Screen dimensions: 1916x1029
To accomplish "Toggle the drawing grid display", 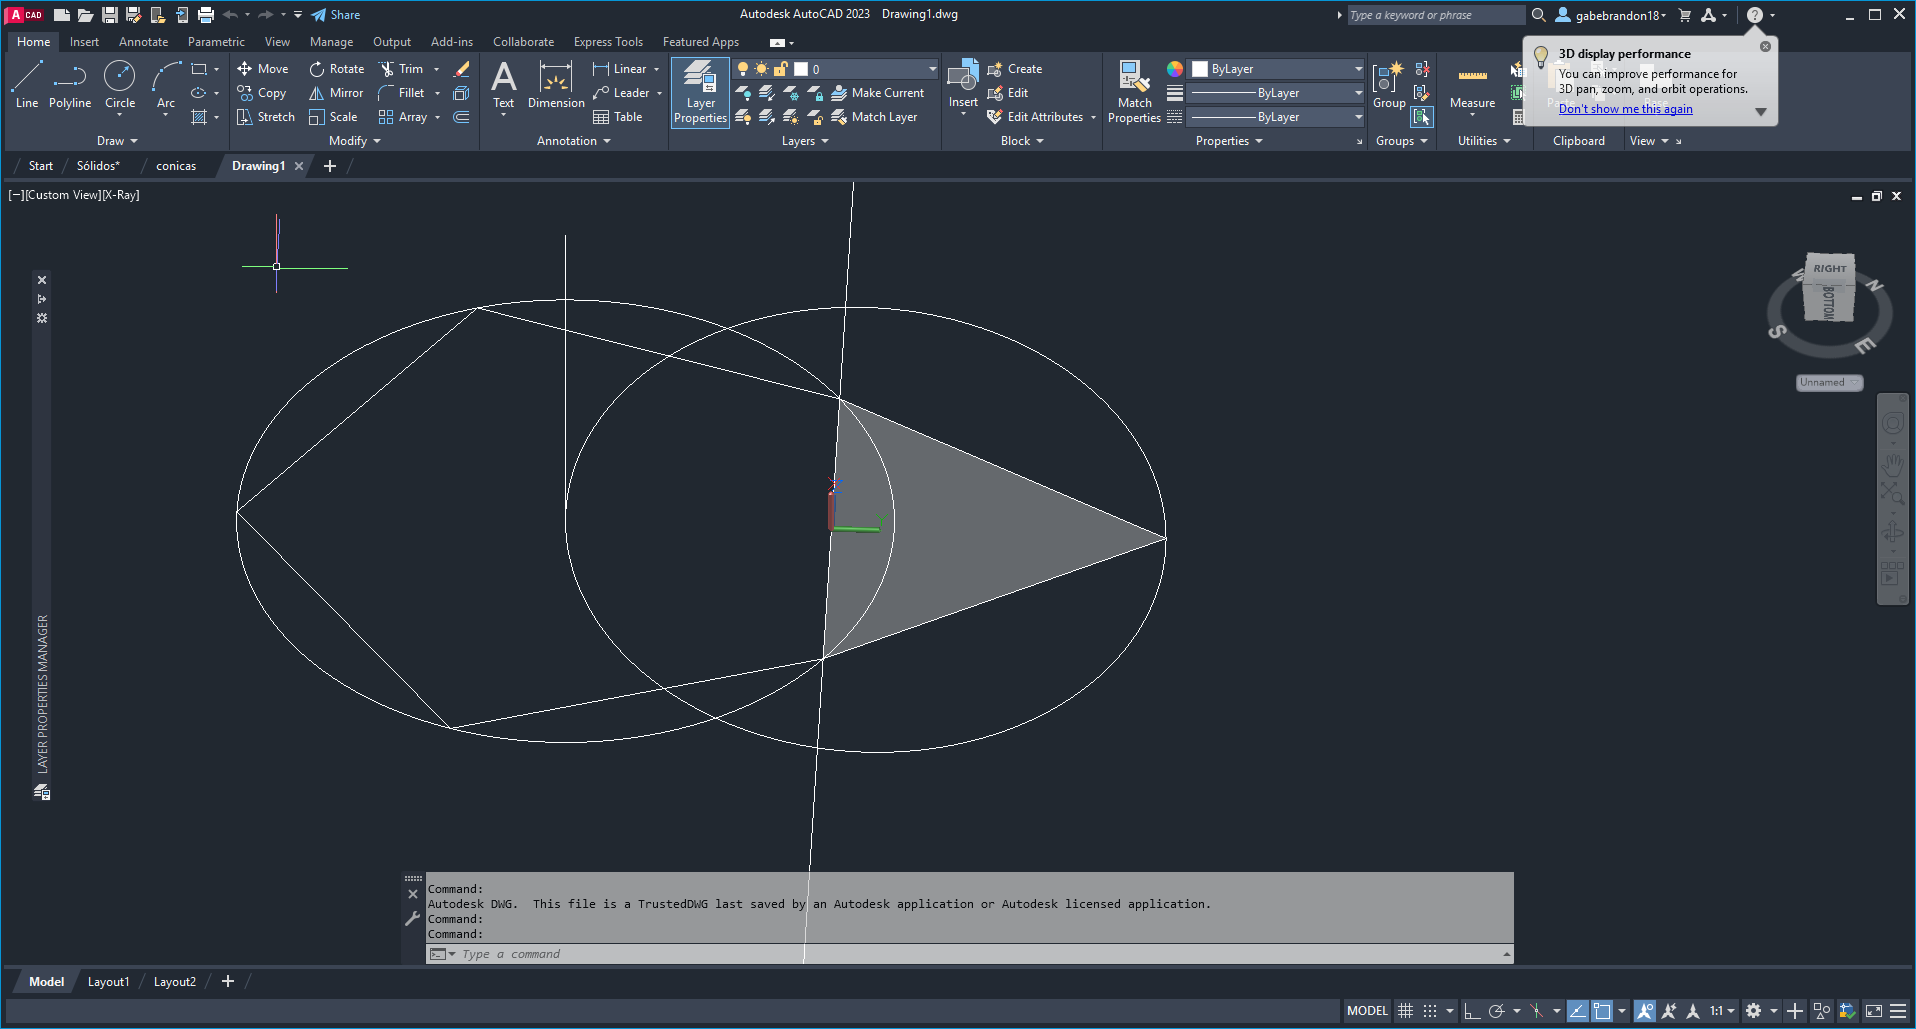I will 1405,1011.
